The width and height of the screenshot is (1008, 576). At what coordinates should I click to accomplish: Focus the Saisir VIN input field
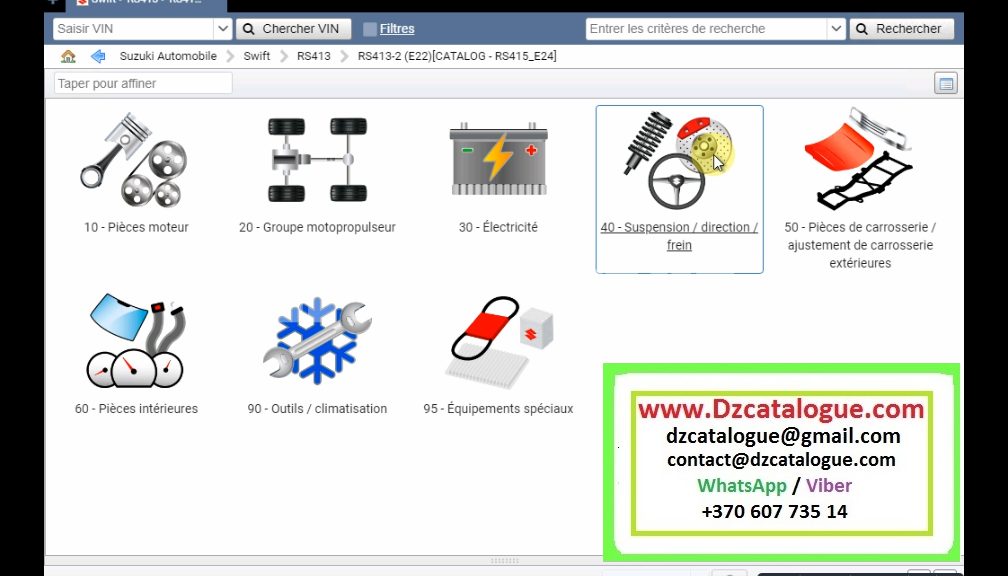pyautogui.click(x=134, y=29)
